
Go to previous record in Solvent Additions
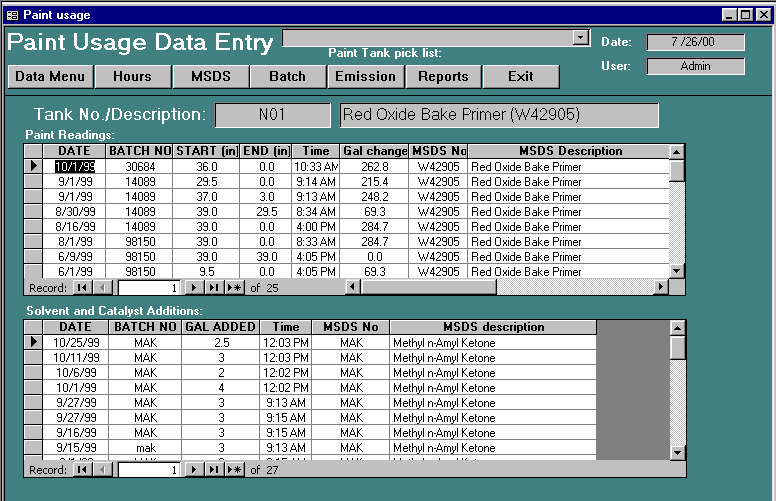pos(102,469)
